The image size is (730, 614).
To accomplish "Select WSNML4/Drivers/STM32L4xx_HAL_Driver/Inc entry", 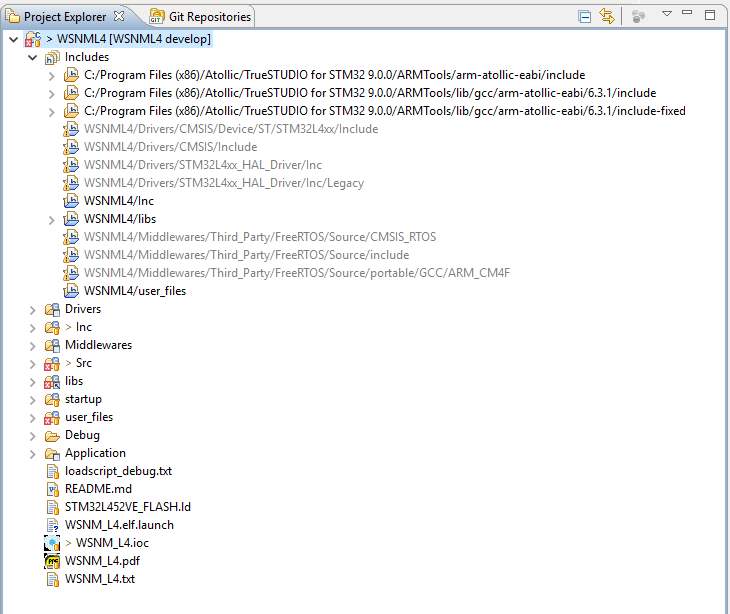I will pyautogui.click(x=203, y=165).
